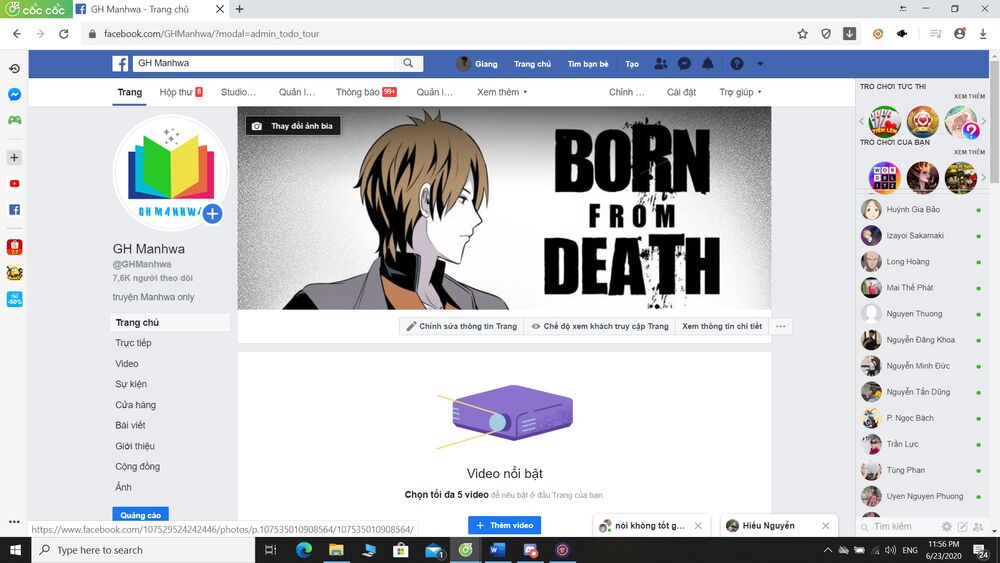Expand the account arrow menu in header
Screen dimensions: 1000x563
point(760,64)
